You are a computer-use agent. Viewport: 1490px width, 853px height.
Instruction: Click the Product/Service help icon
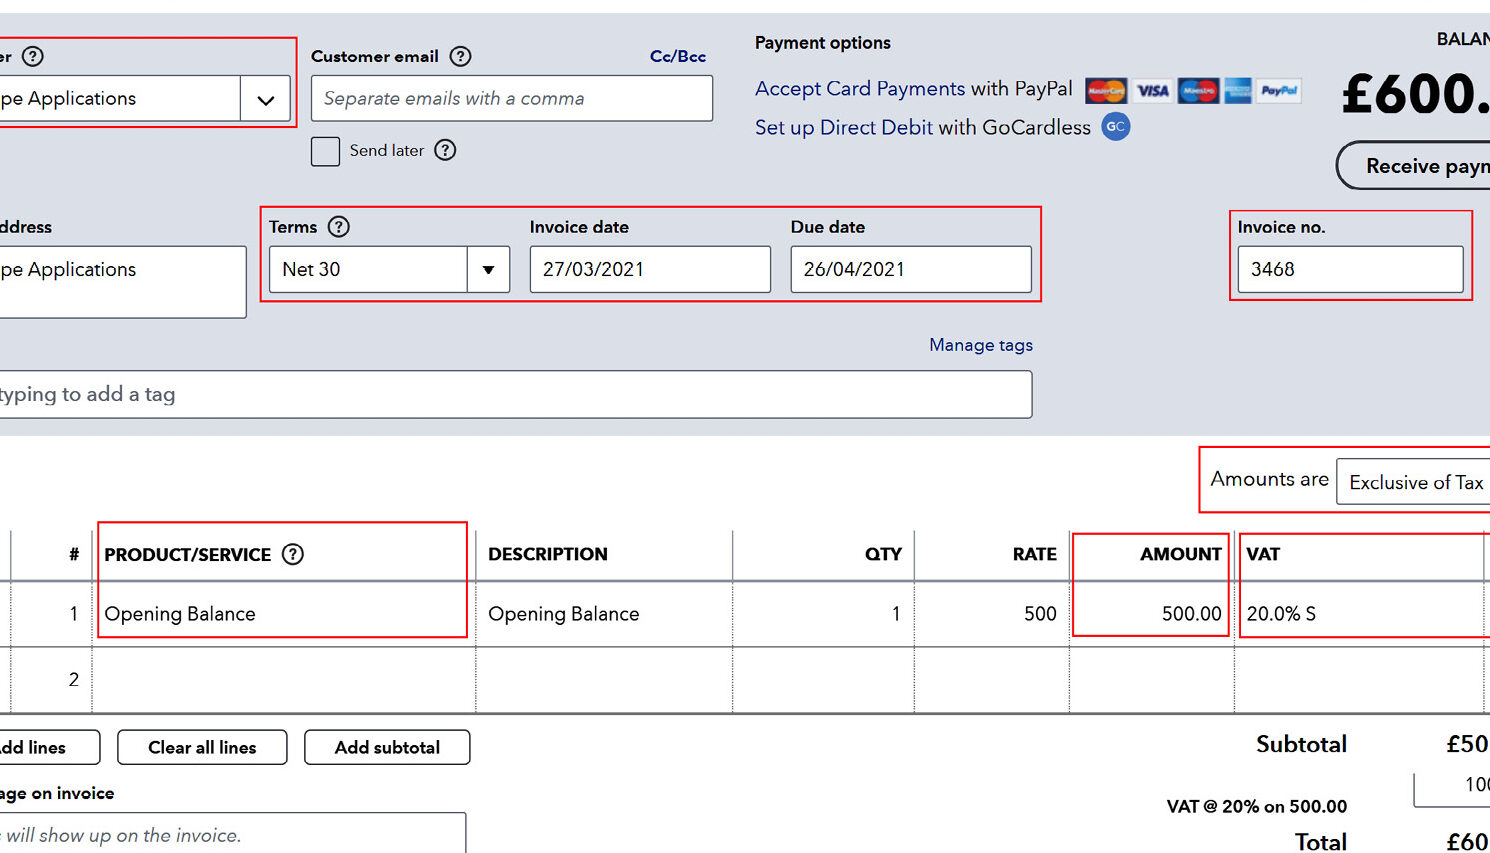(292, 554)
